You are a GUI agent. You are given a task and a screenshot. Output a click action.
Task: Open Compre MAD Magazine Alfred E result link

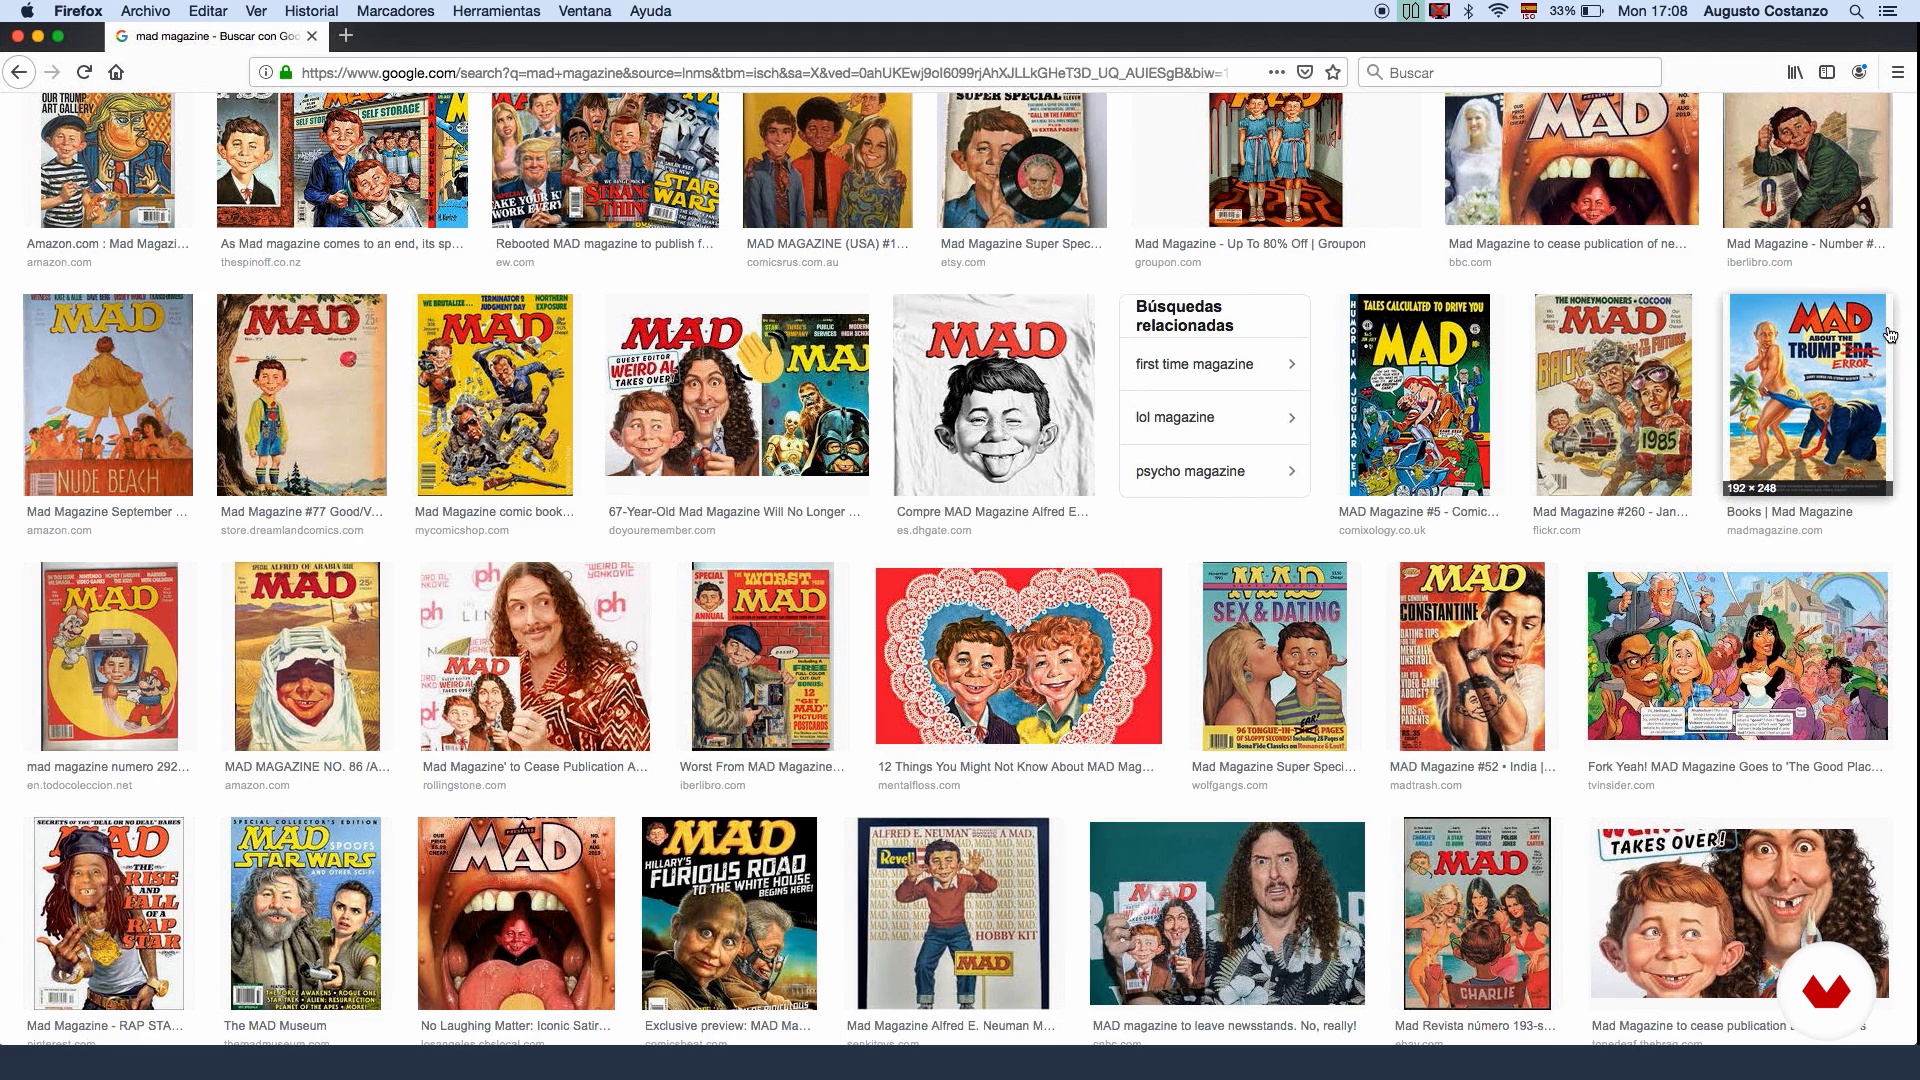[992, 512]
